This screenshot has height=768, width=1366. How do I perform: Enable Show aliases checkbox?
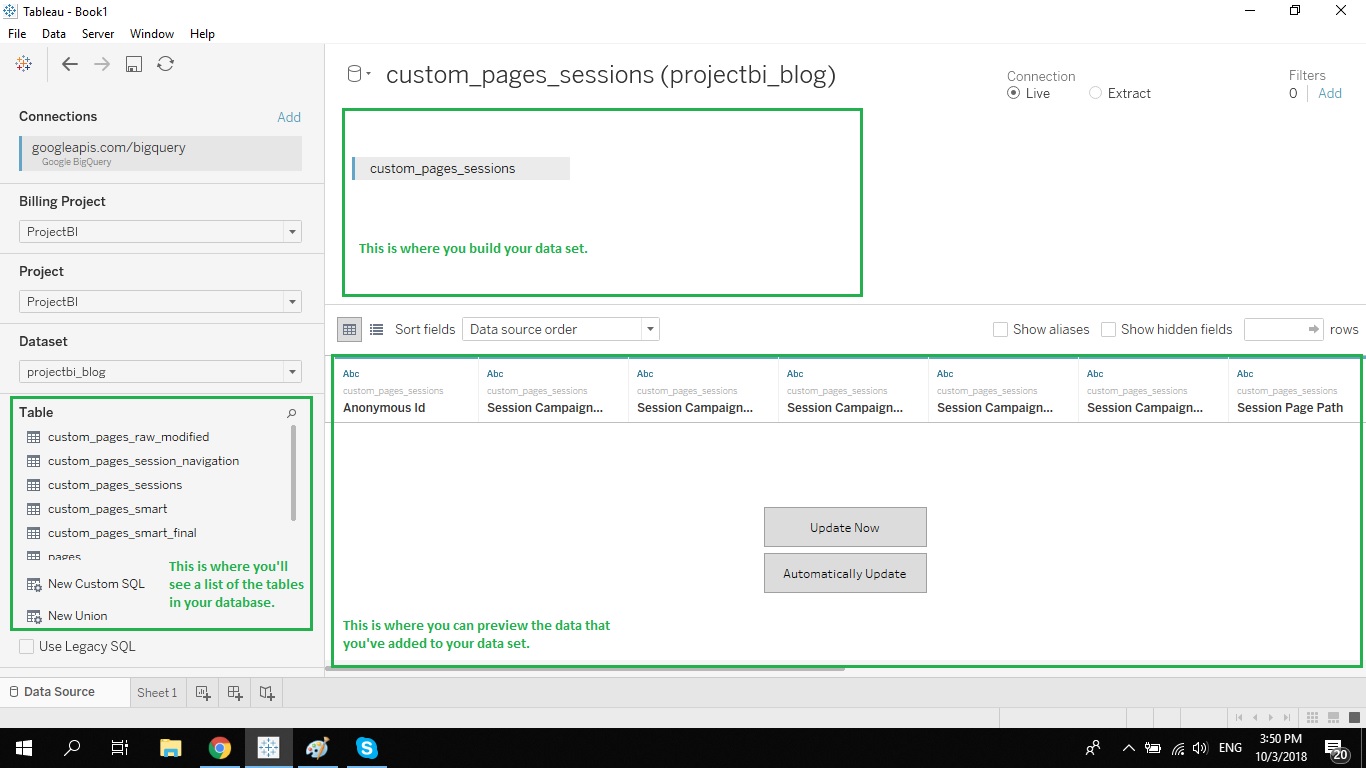click(1000, 329)
